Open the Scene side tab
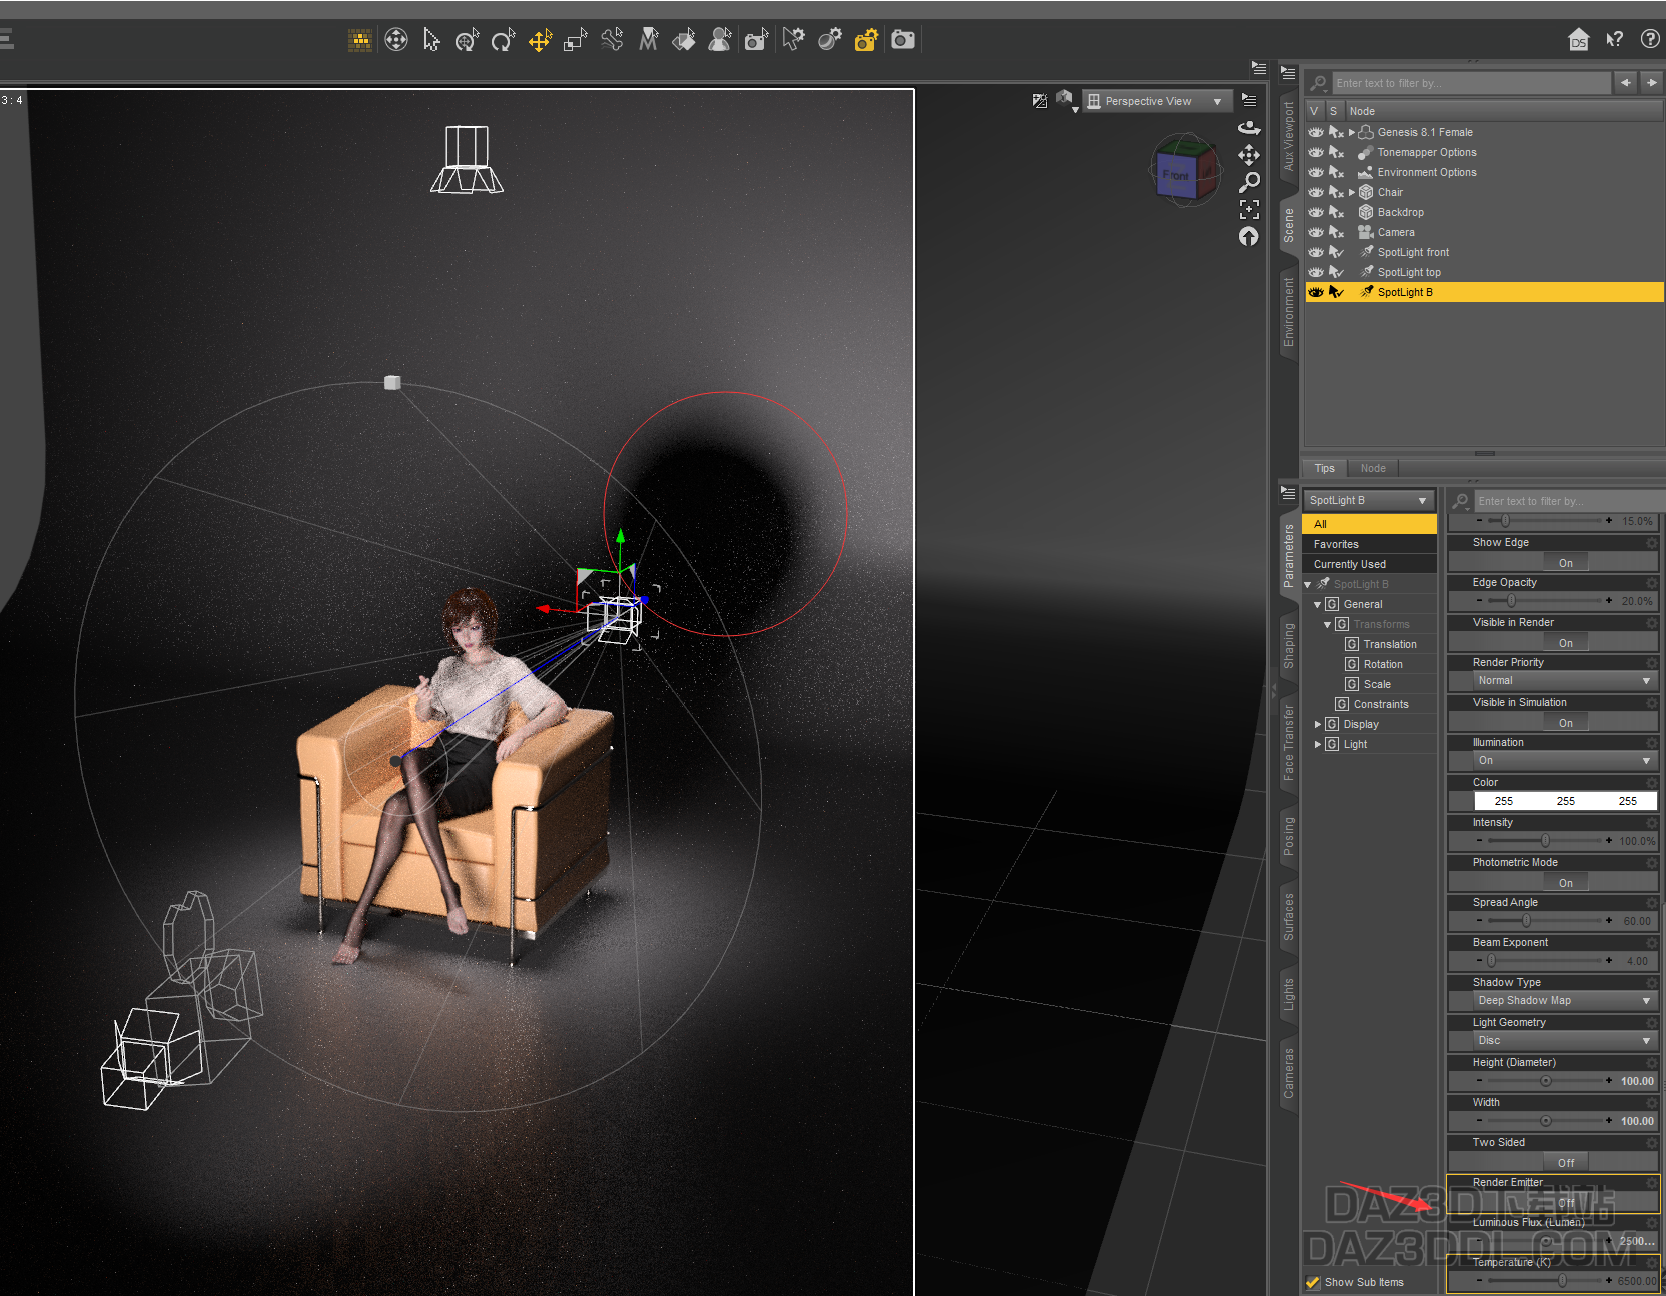Image resolution: width=1666 pixels, height=1296 pixels. tap(1288, 226)
